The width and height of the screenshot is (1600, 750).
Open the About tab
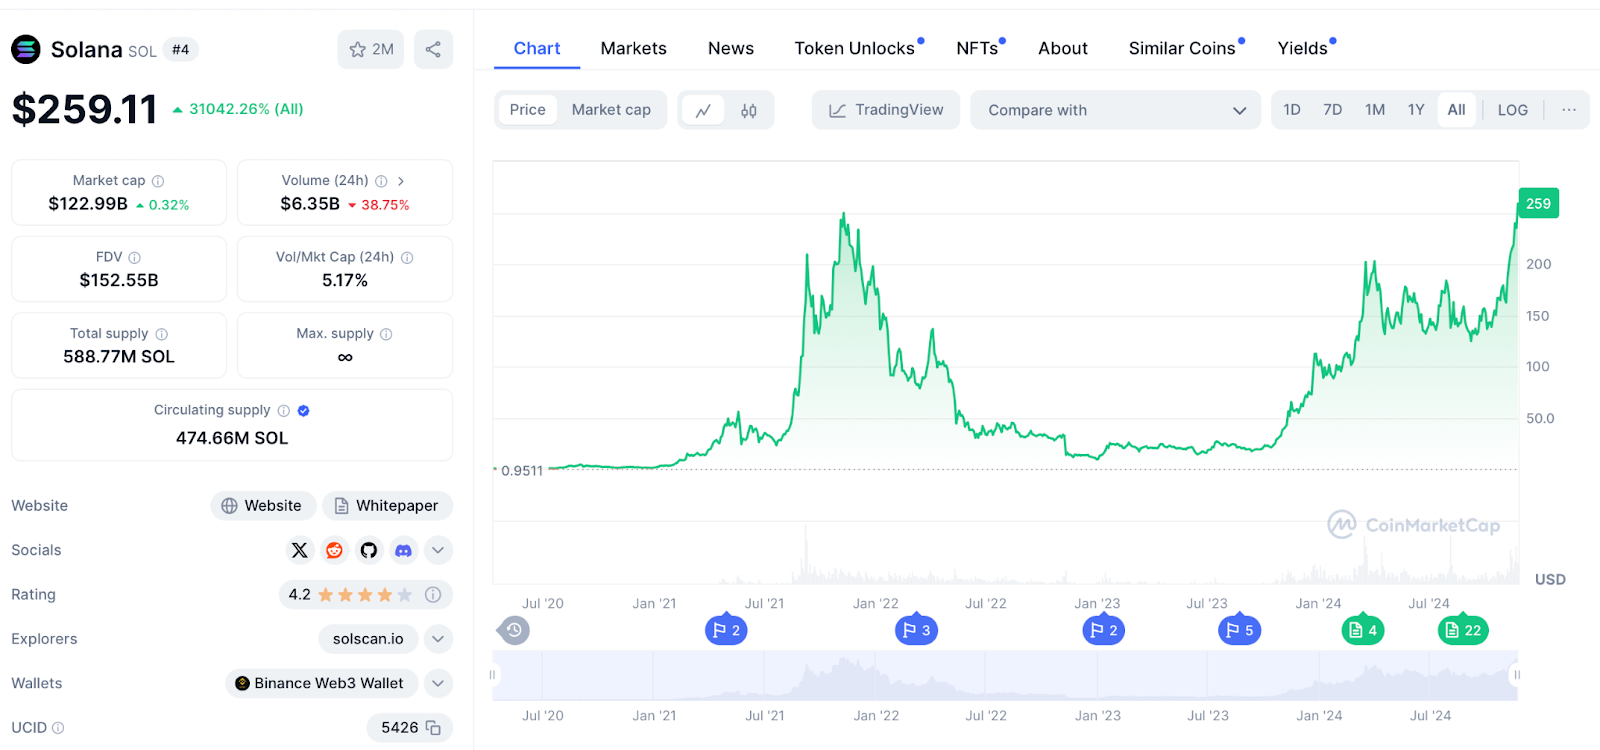[x=1063, y=48]
